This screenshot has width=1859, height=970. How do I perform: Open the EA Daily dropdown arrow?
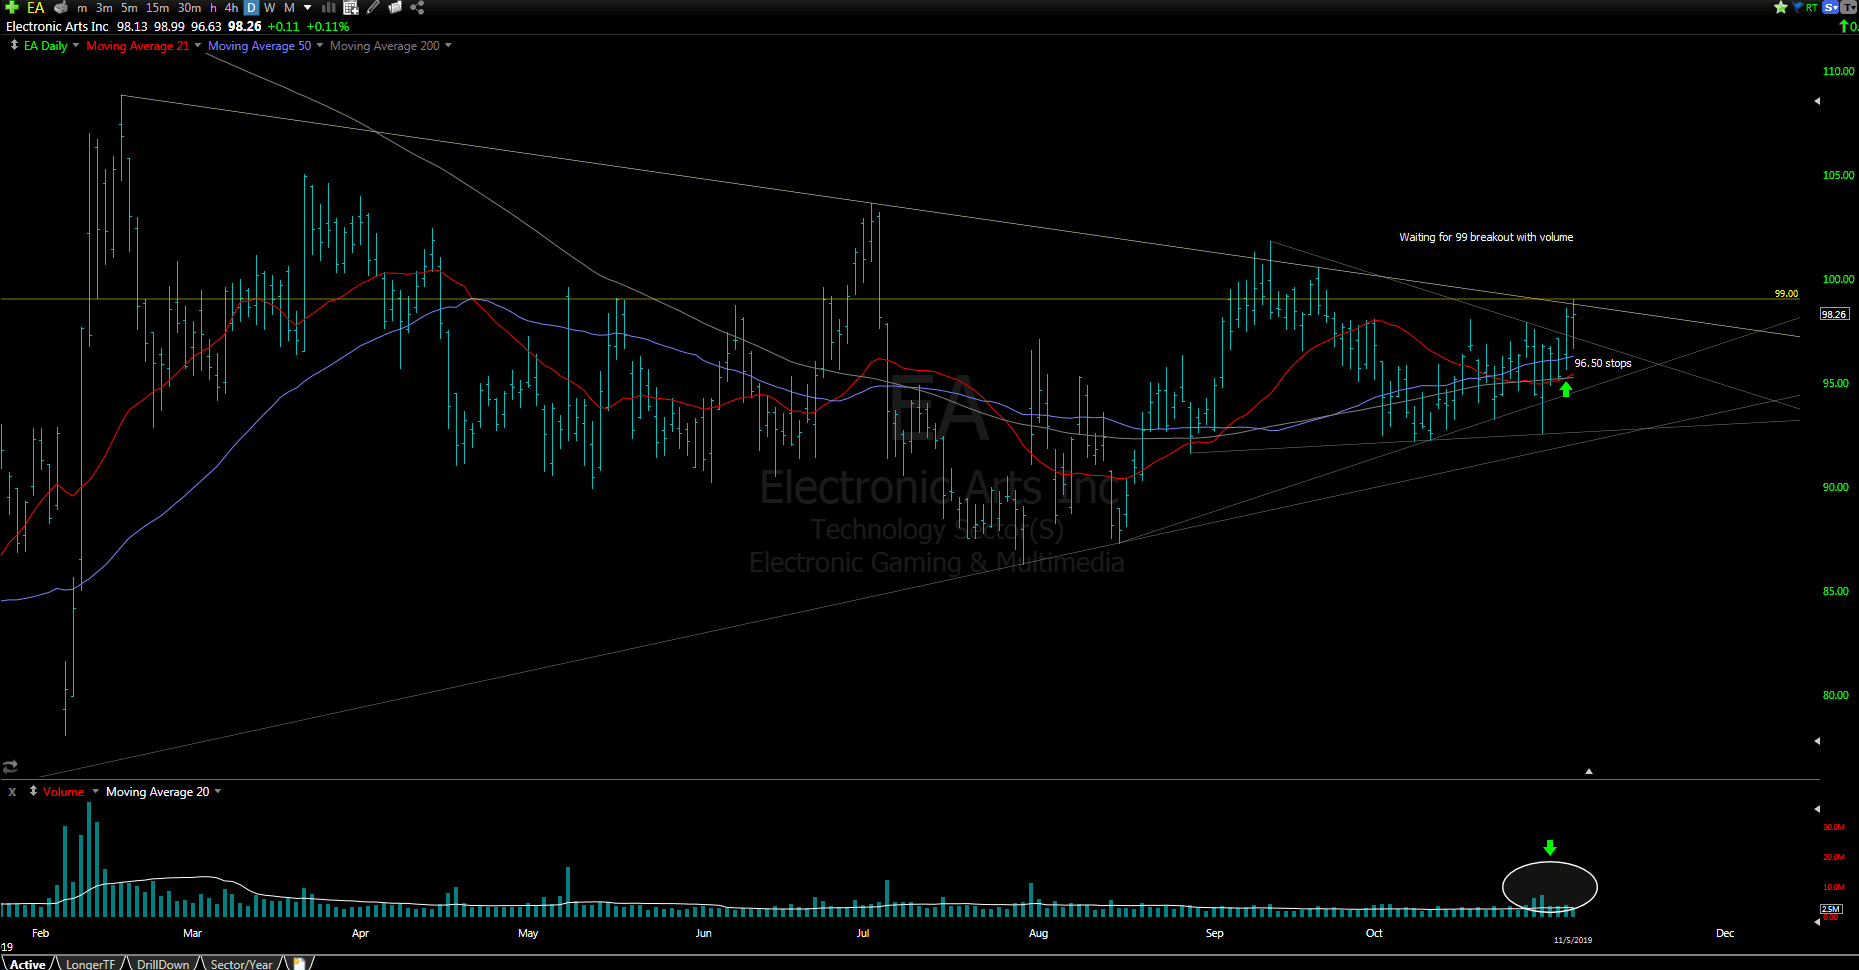point(76,45)
